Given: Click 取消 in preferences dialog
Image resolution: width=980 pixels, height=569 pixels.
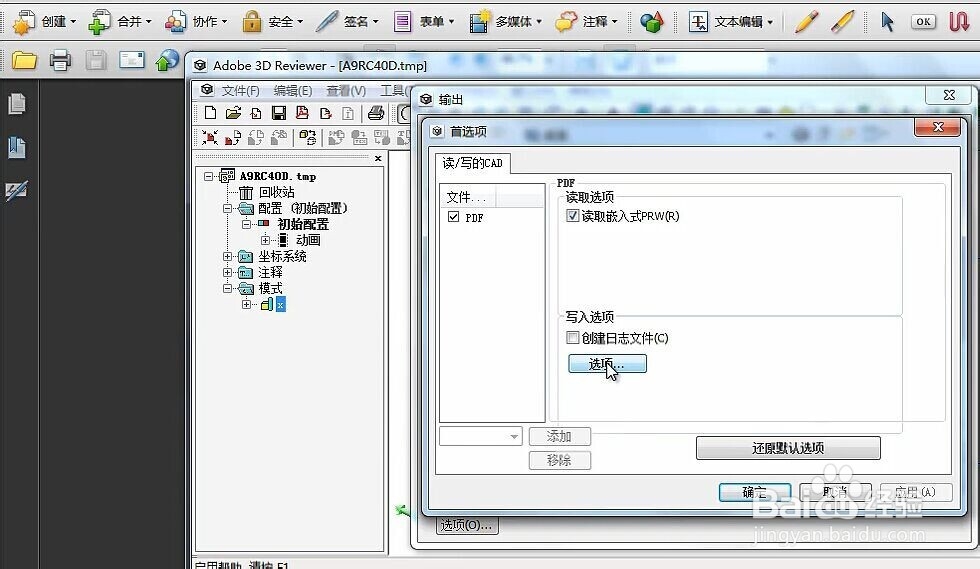Looking at the screenshot, I should click(835, 492).
